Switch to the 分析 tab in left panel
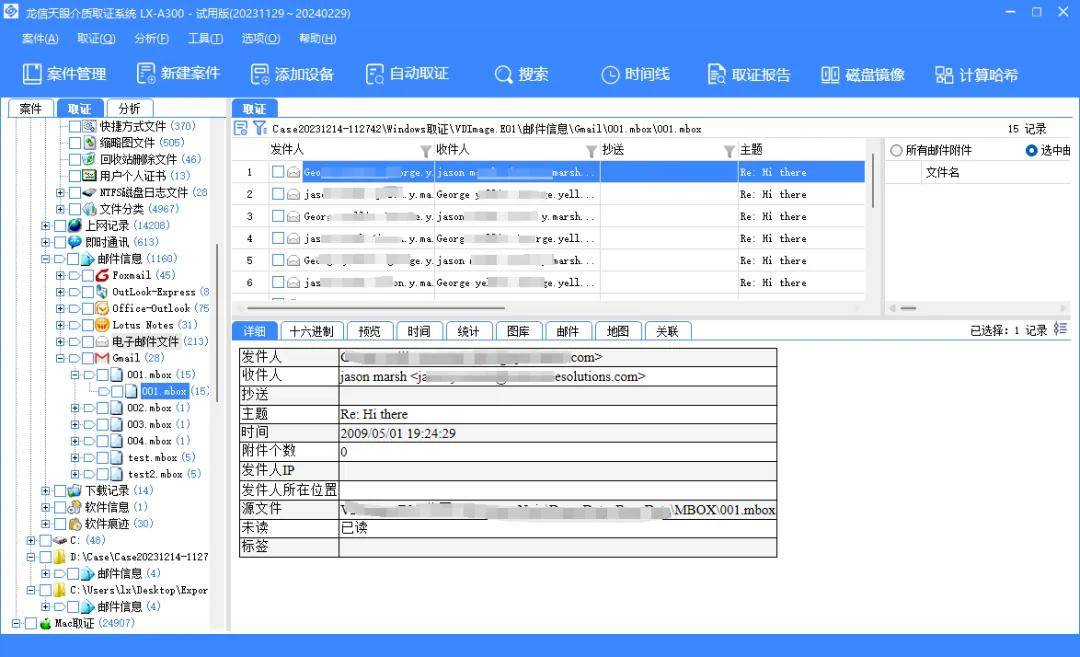Image resolution: width=1080 pixels, height=657 pixels. [x=129, y=108]
